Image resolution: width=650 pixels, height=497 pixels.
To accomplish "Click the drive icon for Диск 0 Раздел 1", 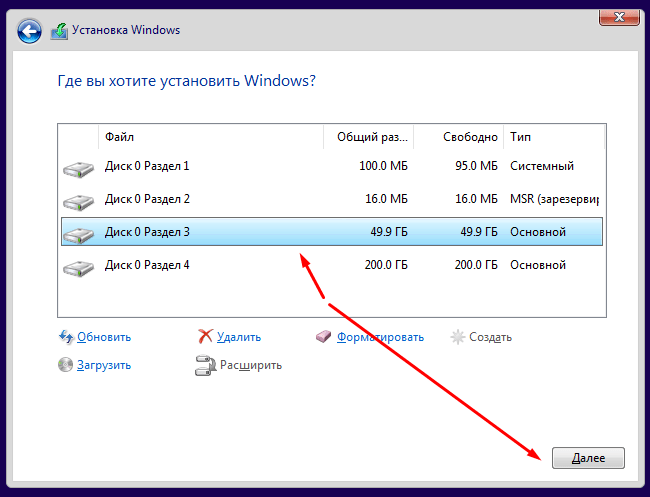I will click(x=78, y=170).
